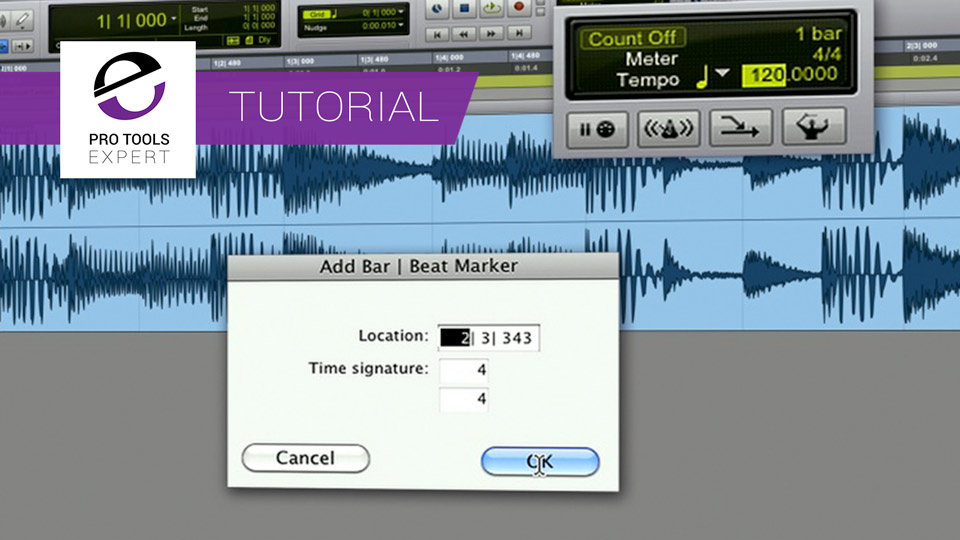Click the Tempo note resolution icon
The height and width of the screenshot is (540, 960).
click(702, 77)
